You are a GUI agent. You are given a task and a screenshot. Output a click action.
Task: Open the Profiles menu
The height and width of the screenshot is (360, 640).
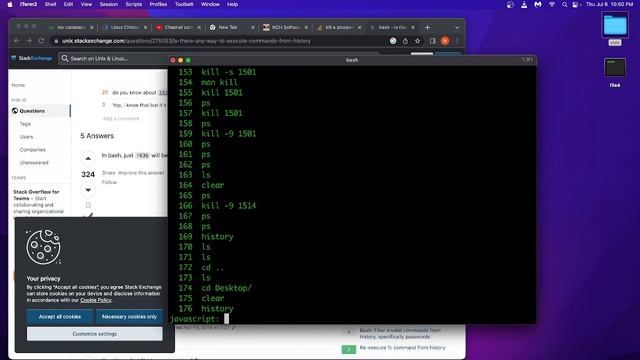coord(158,4)
